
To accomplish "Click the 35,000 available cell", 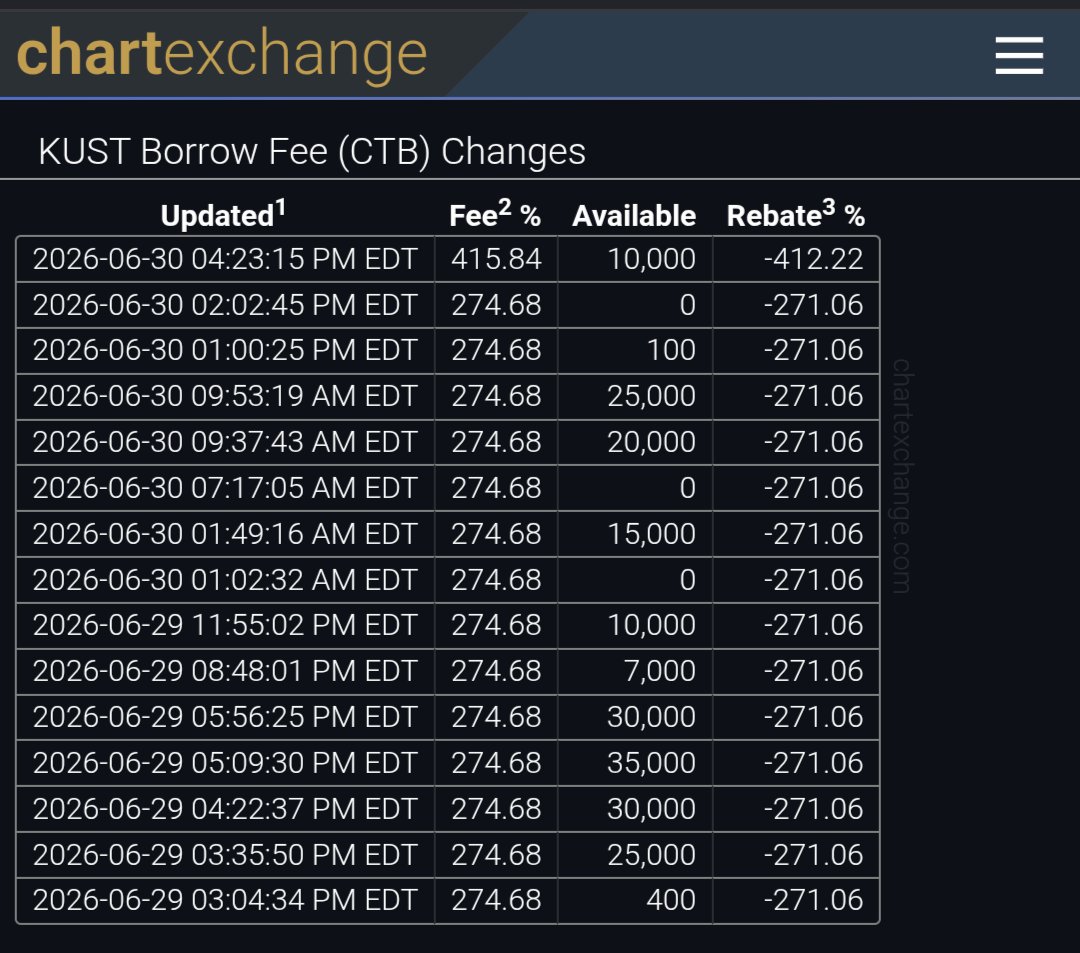I will click(651, 762).
